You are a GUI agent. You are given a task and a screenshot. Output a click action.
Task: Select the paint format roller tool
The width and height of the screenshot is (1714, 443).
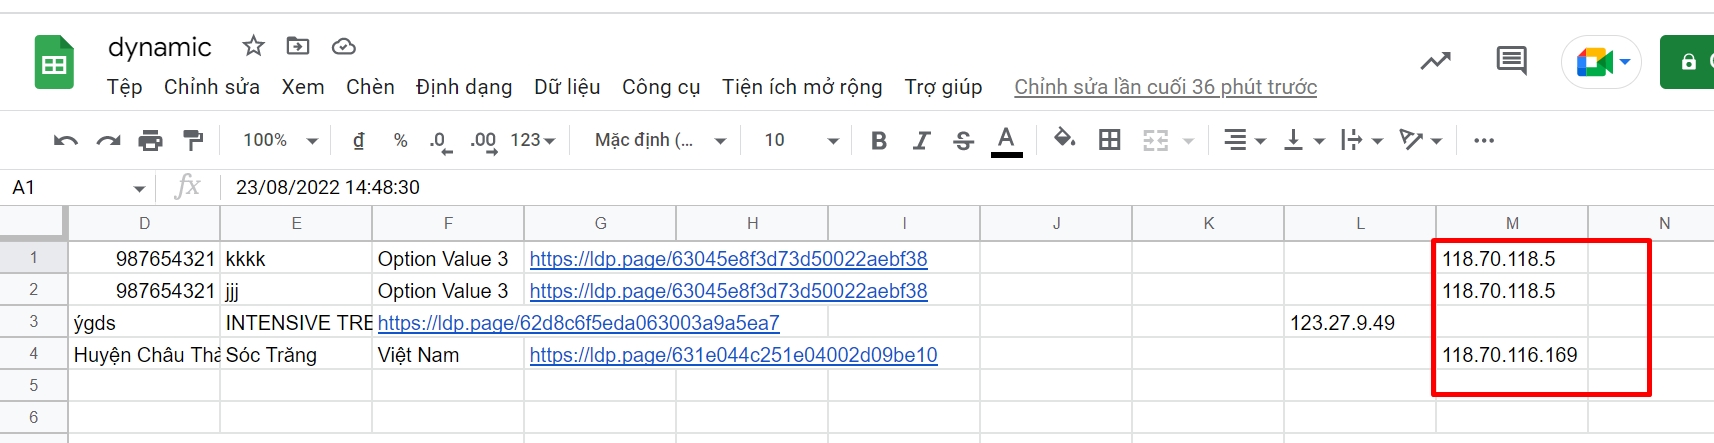tap(193, 141)
